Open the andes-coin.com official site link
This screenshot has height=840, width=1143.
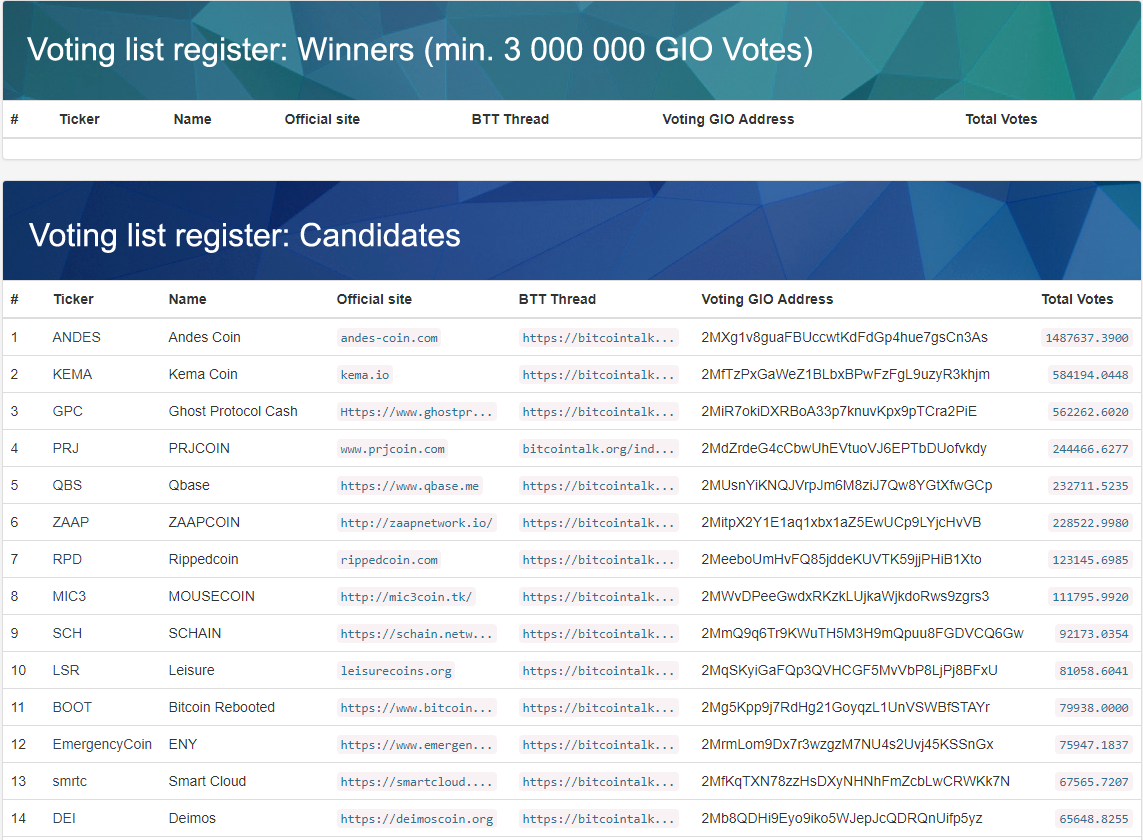point(389,338)
